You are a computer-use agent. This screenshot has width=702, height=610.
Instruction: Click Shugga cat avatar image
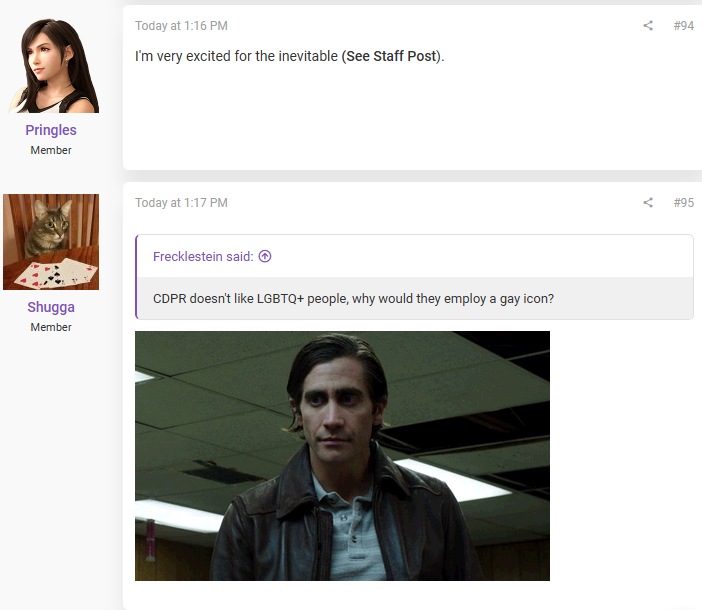click(51, 242)
